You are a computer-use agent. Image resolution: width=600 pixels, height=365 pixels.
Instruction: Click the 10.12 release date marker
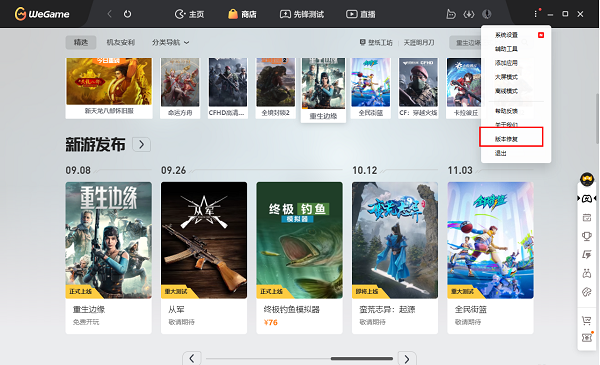pos(365,170)
